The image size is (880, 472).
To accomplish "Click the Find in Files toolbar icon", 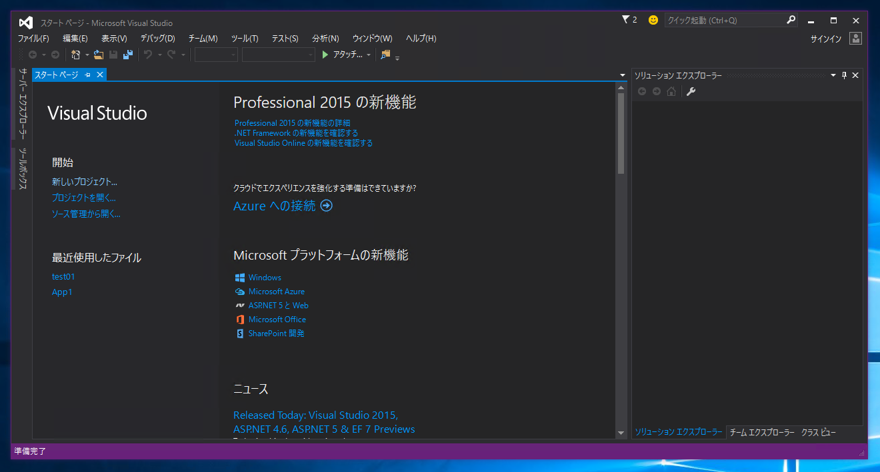I will tap(385, 55).
